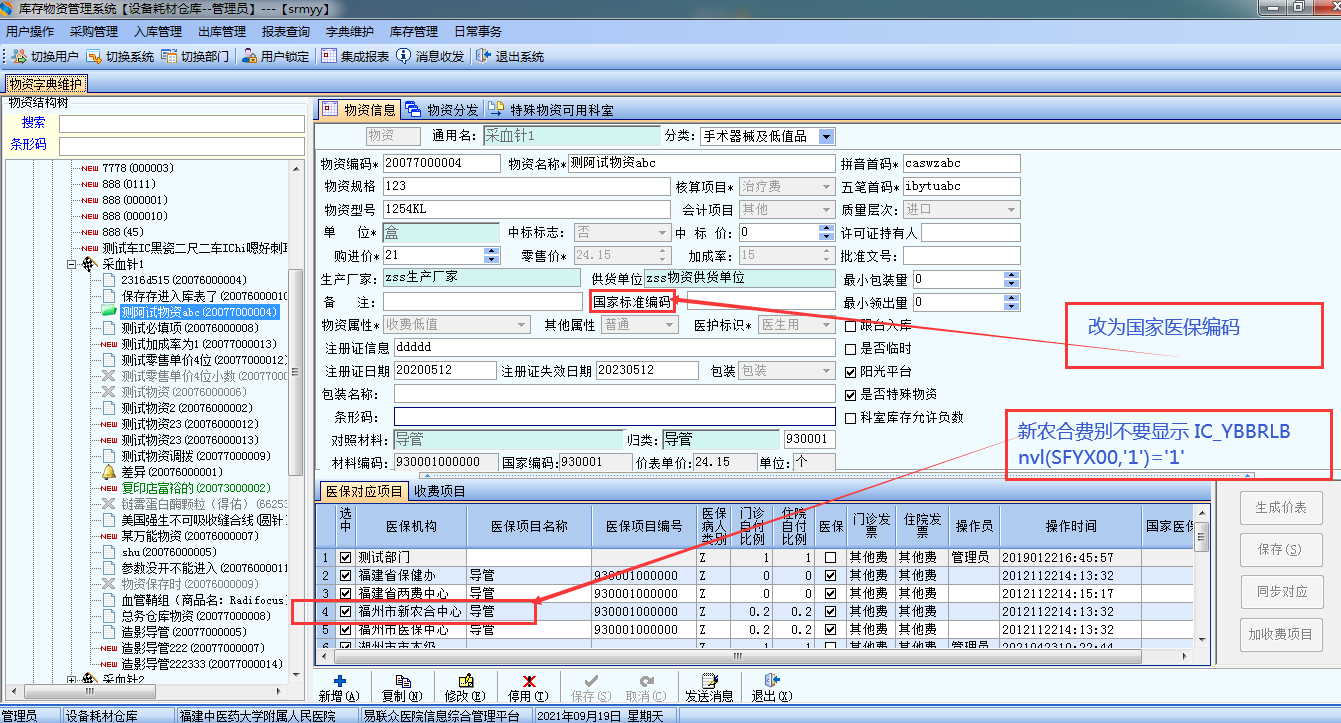
Task: Open the 报表查询 menu
Action: (x=286, y=32)
